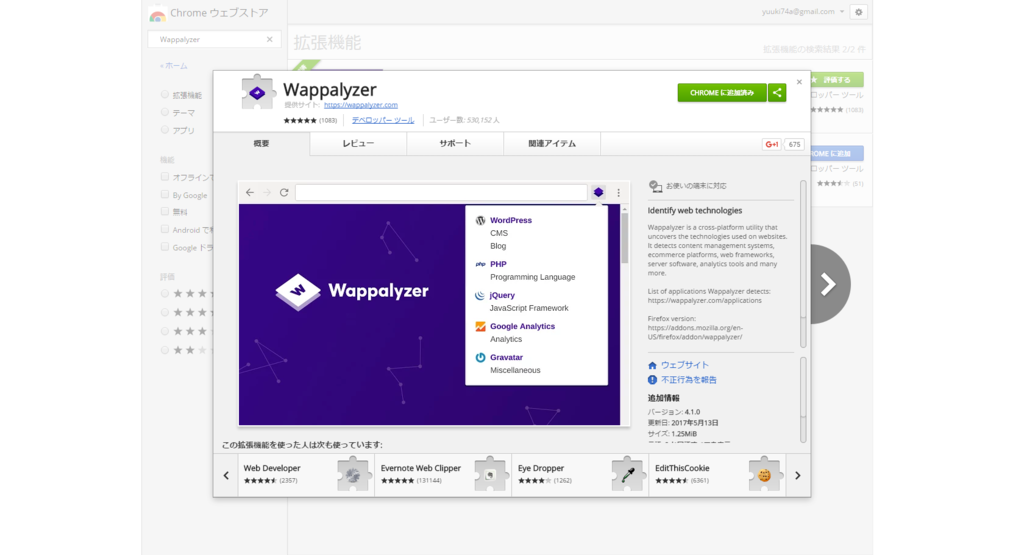This screenshot has width=1024, height=555.
Task: Switch to the サポート tab
Action: point(455,144)
